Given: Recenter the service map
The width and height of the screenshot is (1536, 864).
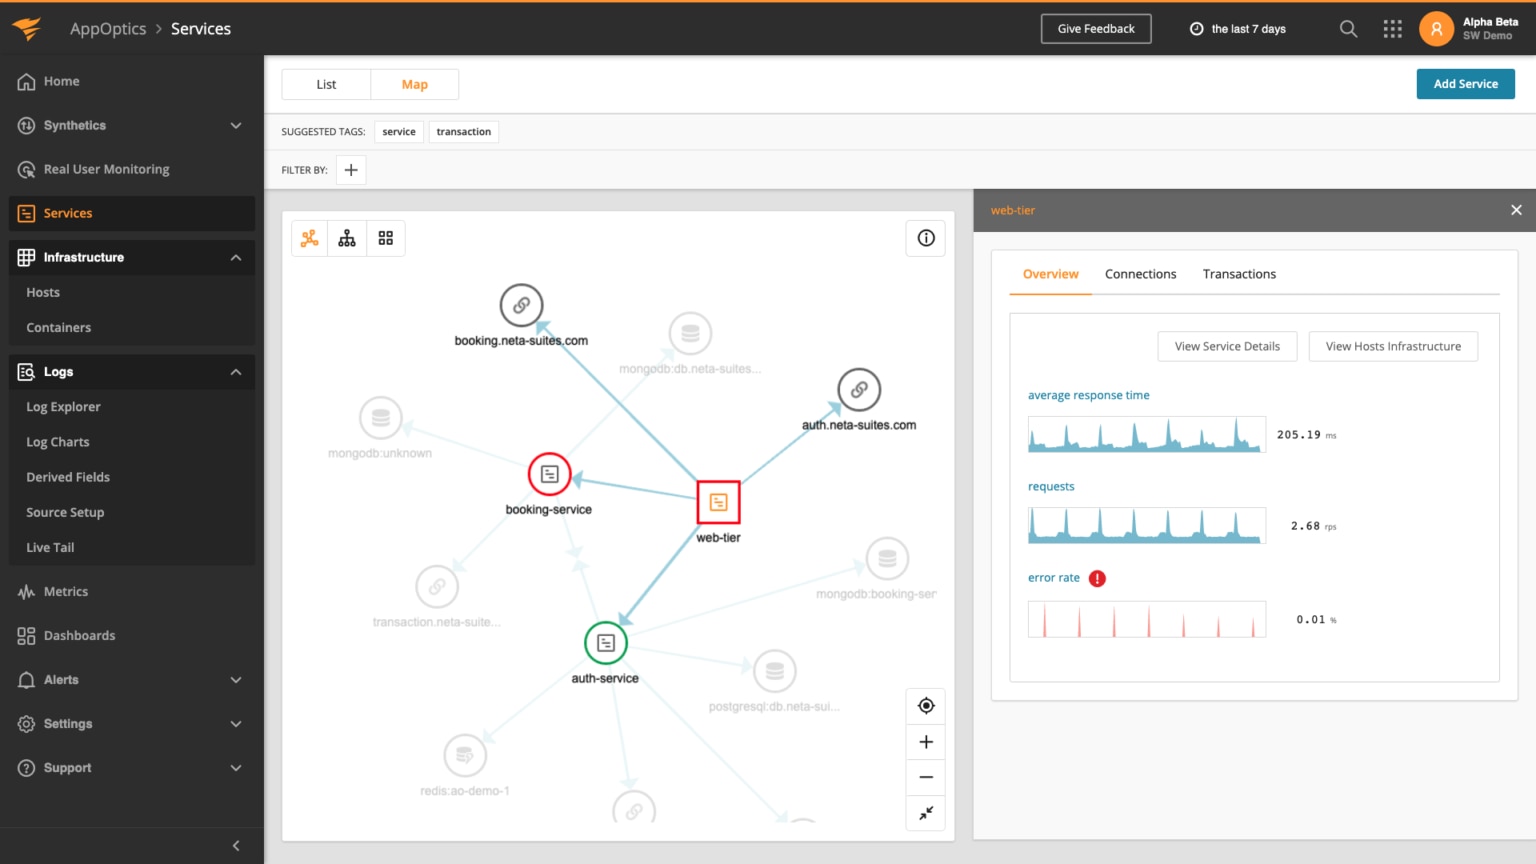Looking at the screenshot, I should pyautogui.click(x=925, y=705).
